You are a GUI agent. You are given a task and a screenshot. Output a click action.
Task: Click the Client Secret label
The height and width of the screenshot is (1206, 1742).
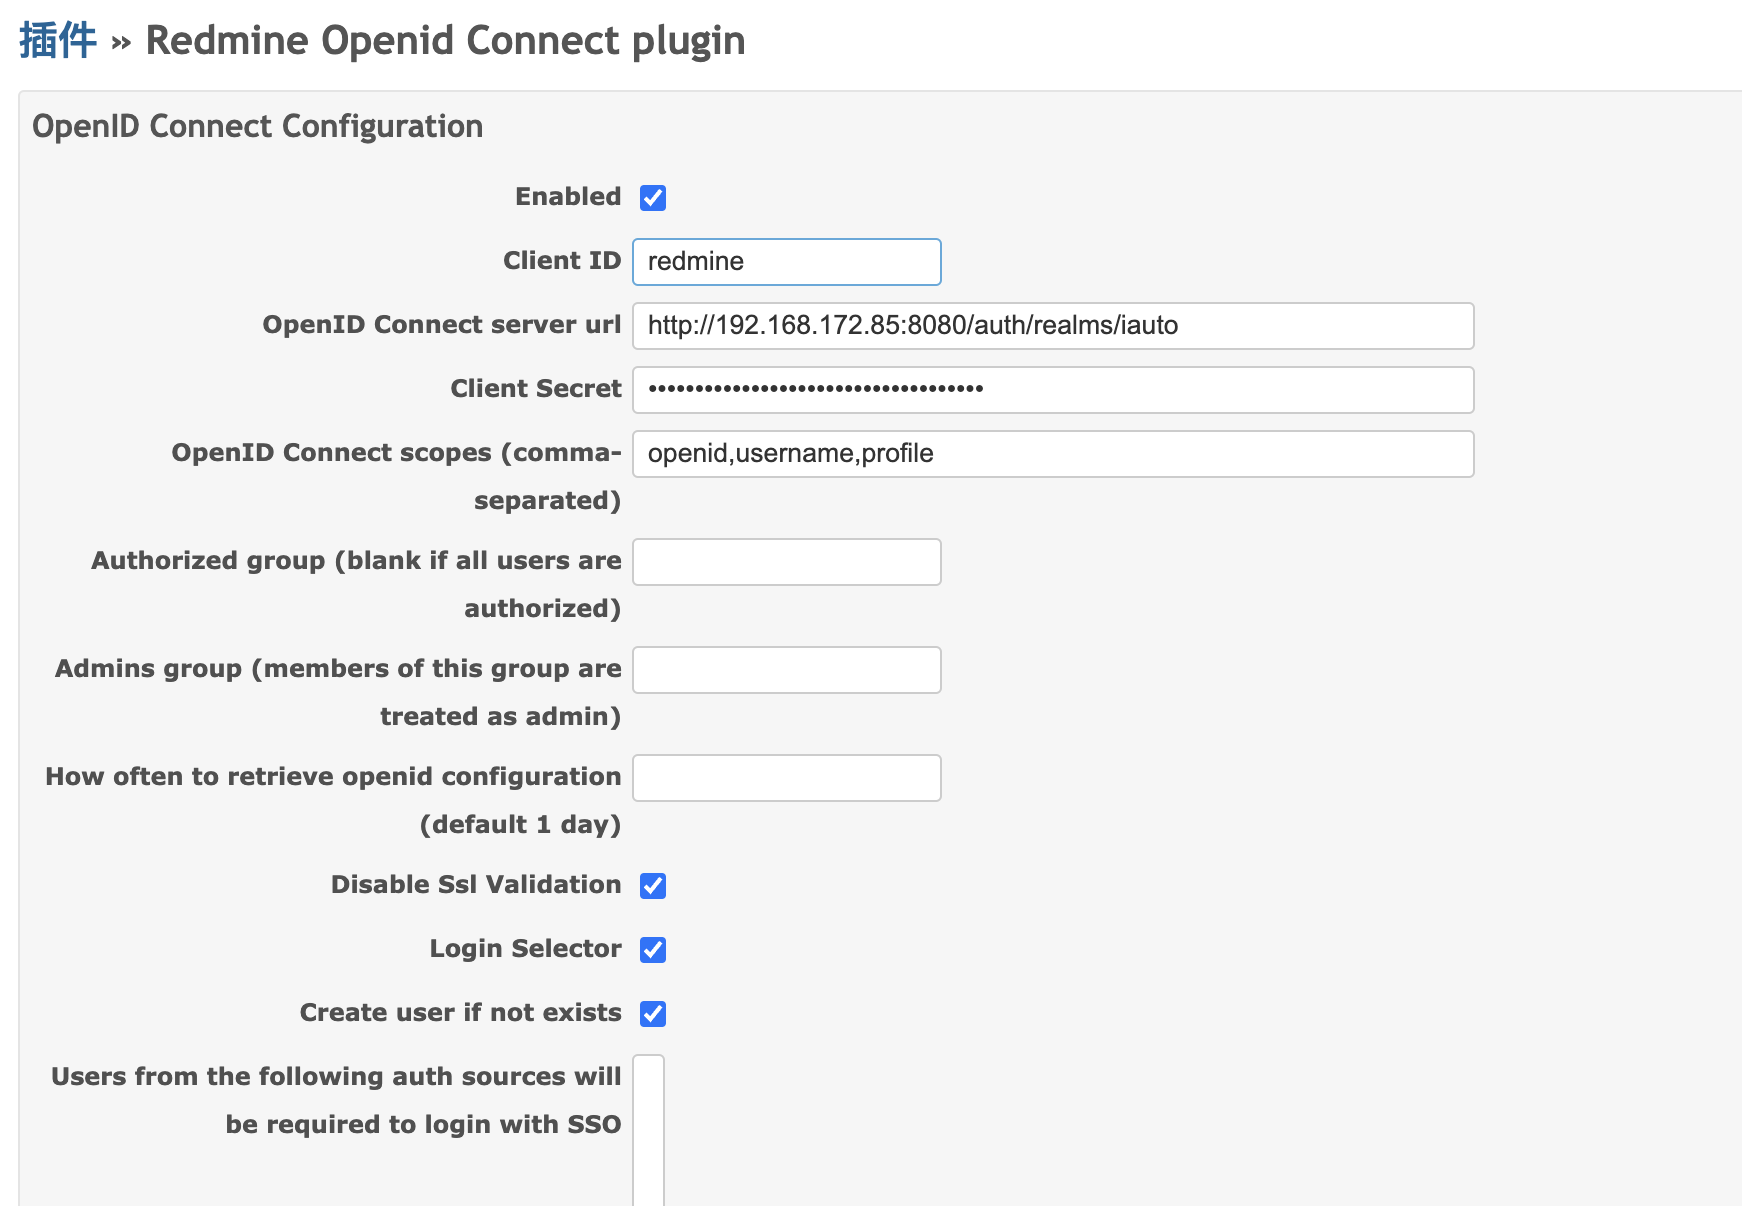[536, 389]
